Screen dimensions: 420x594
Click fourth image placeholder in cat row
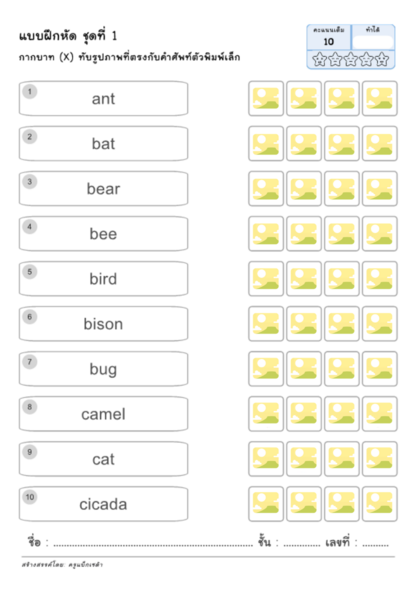pyautogui.click(x=379, y=459)
